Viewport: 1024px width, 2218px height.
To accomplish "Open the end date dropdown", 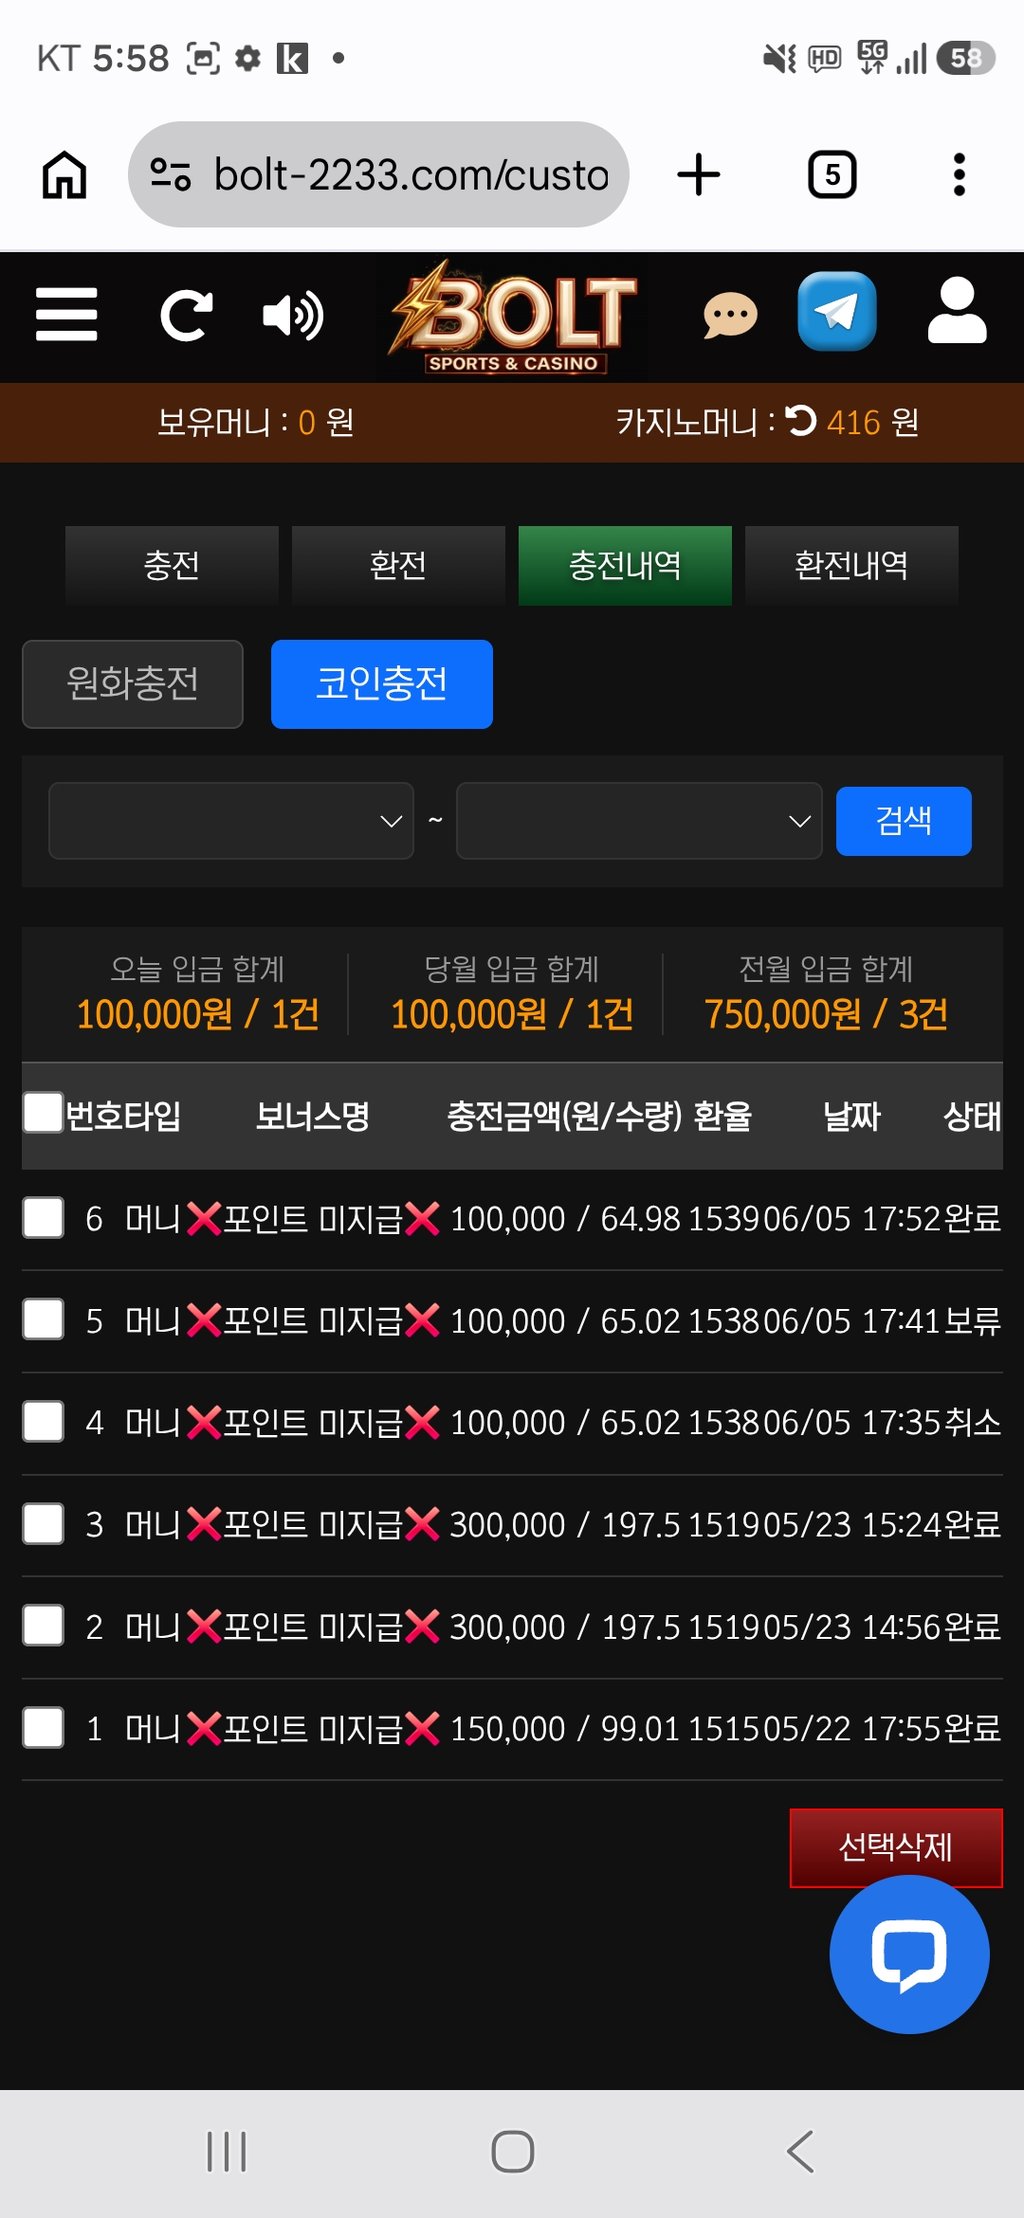I will click(639, 821).
